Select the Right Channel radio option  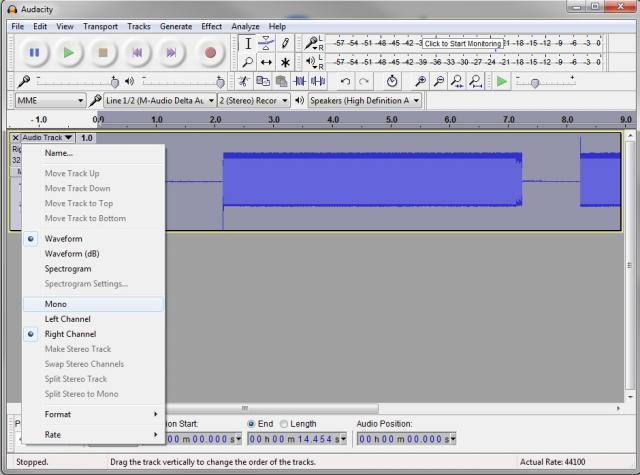tap(31, 334)
